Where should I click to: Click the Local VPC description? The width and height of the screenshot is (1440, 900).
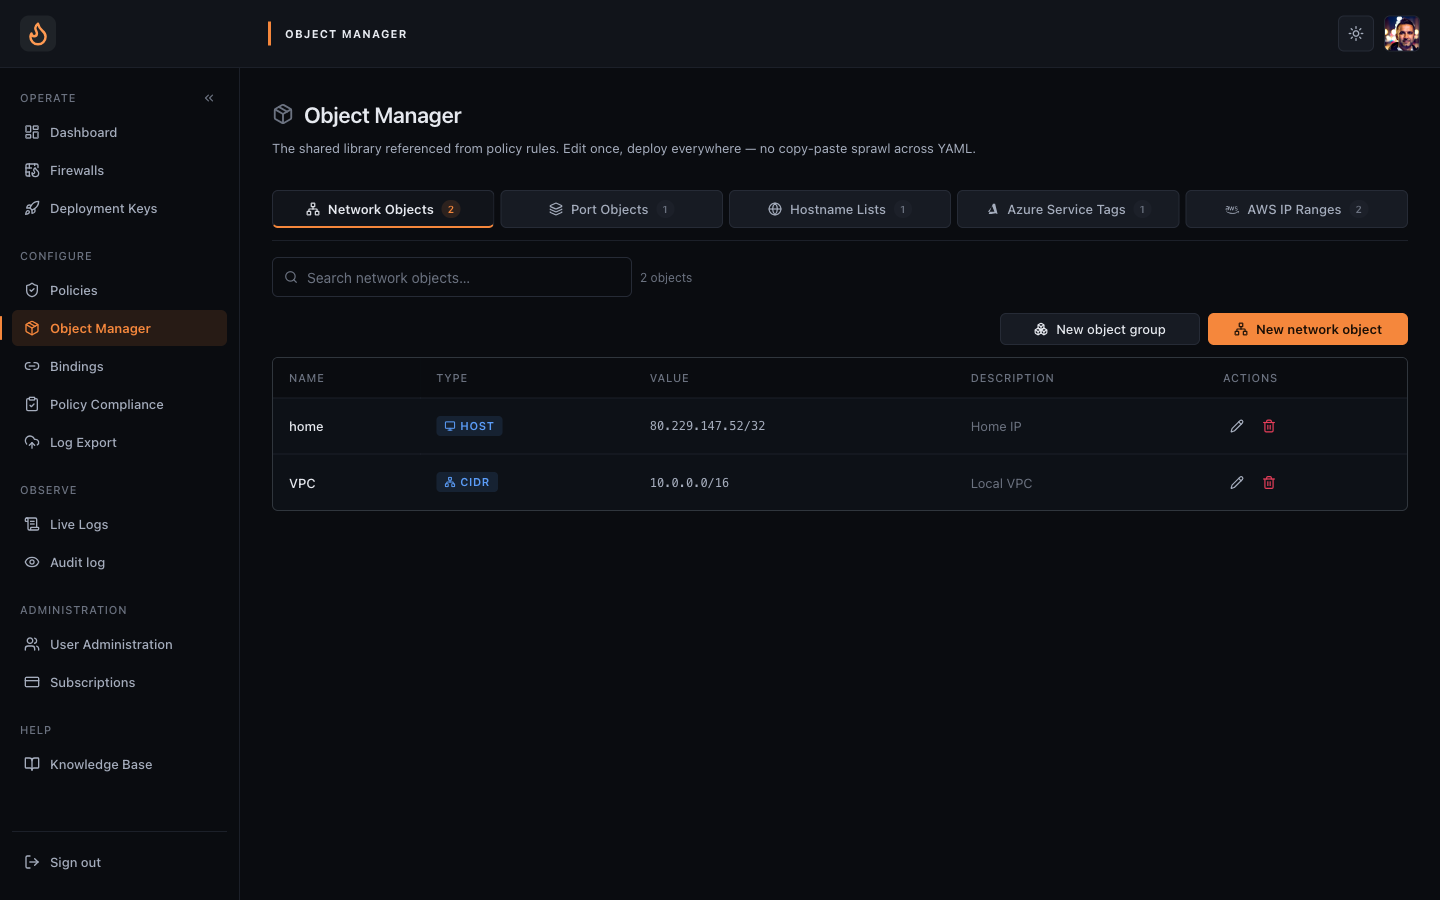[x=1001, y=483]
